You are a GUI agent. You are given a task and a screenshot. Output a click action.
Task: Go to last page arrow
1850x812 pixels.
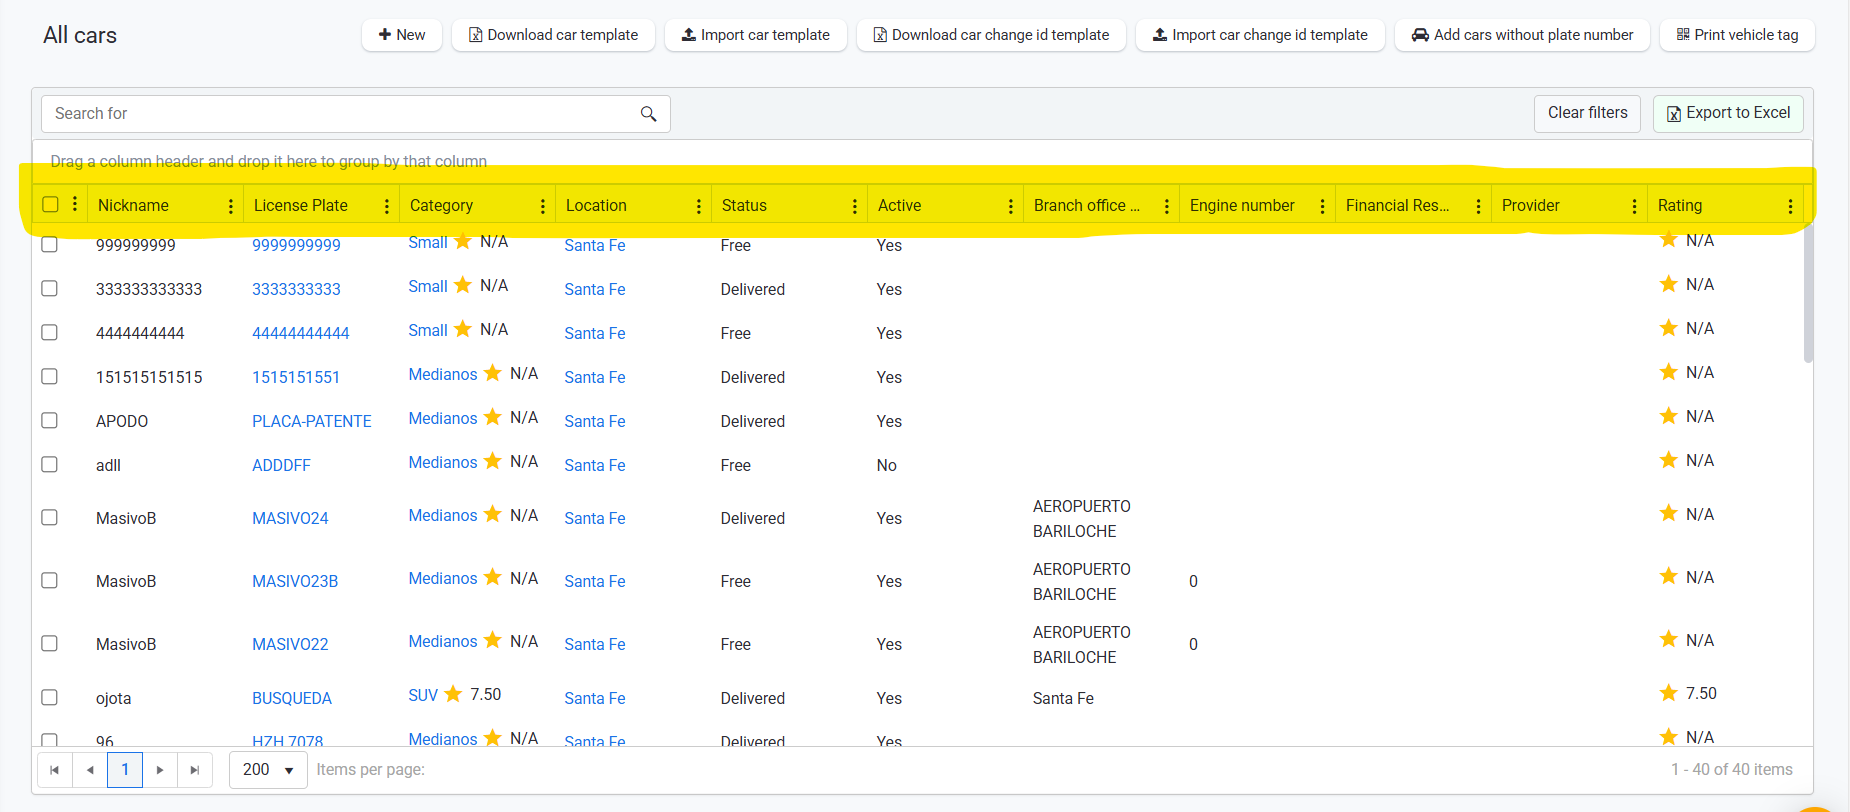tap(195, 770)
